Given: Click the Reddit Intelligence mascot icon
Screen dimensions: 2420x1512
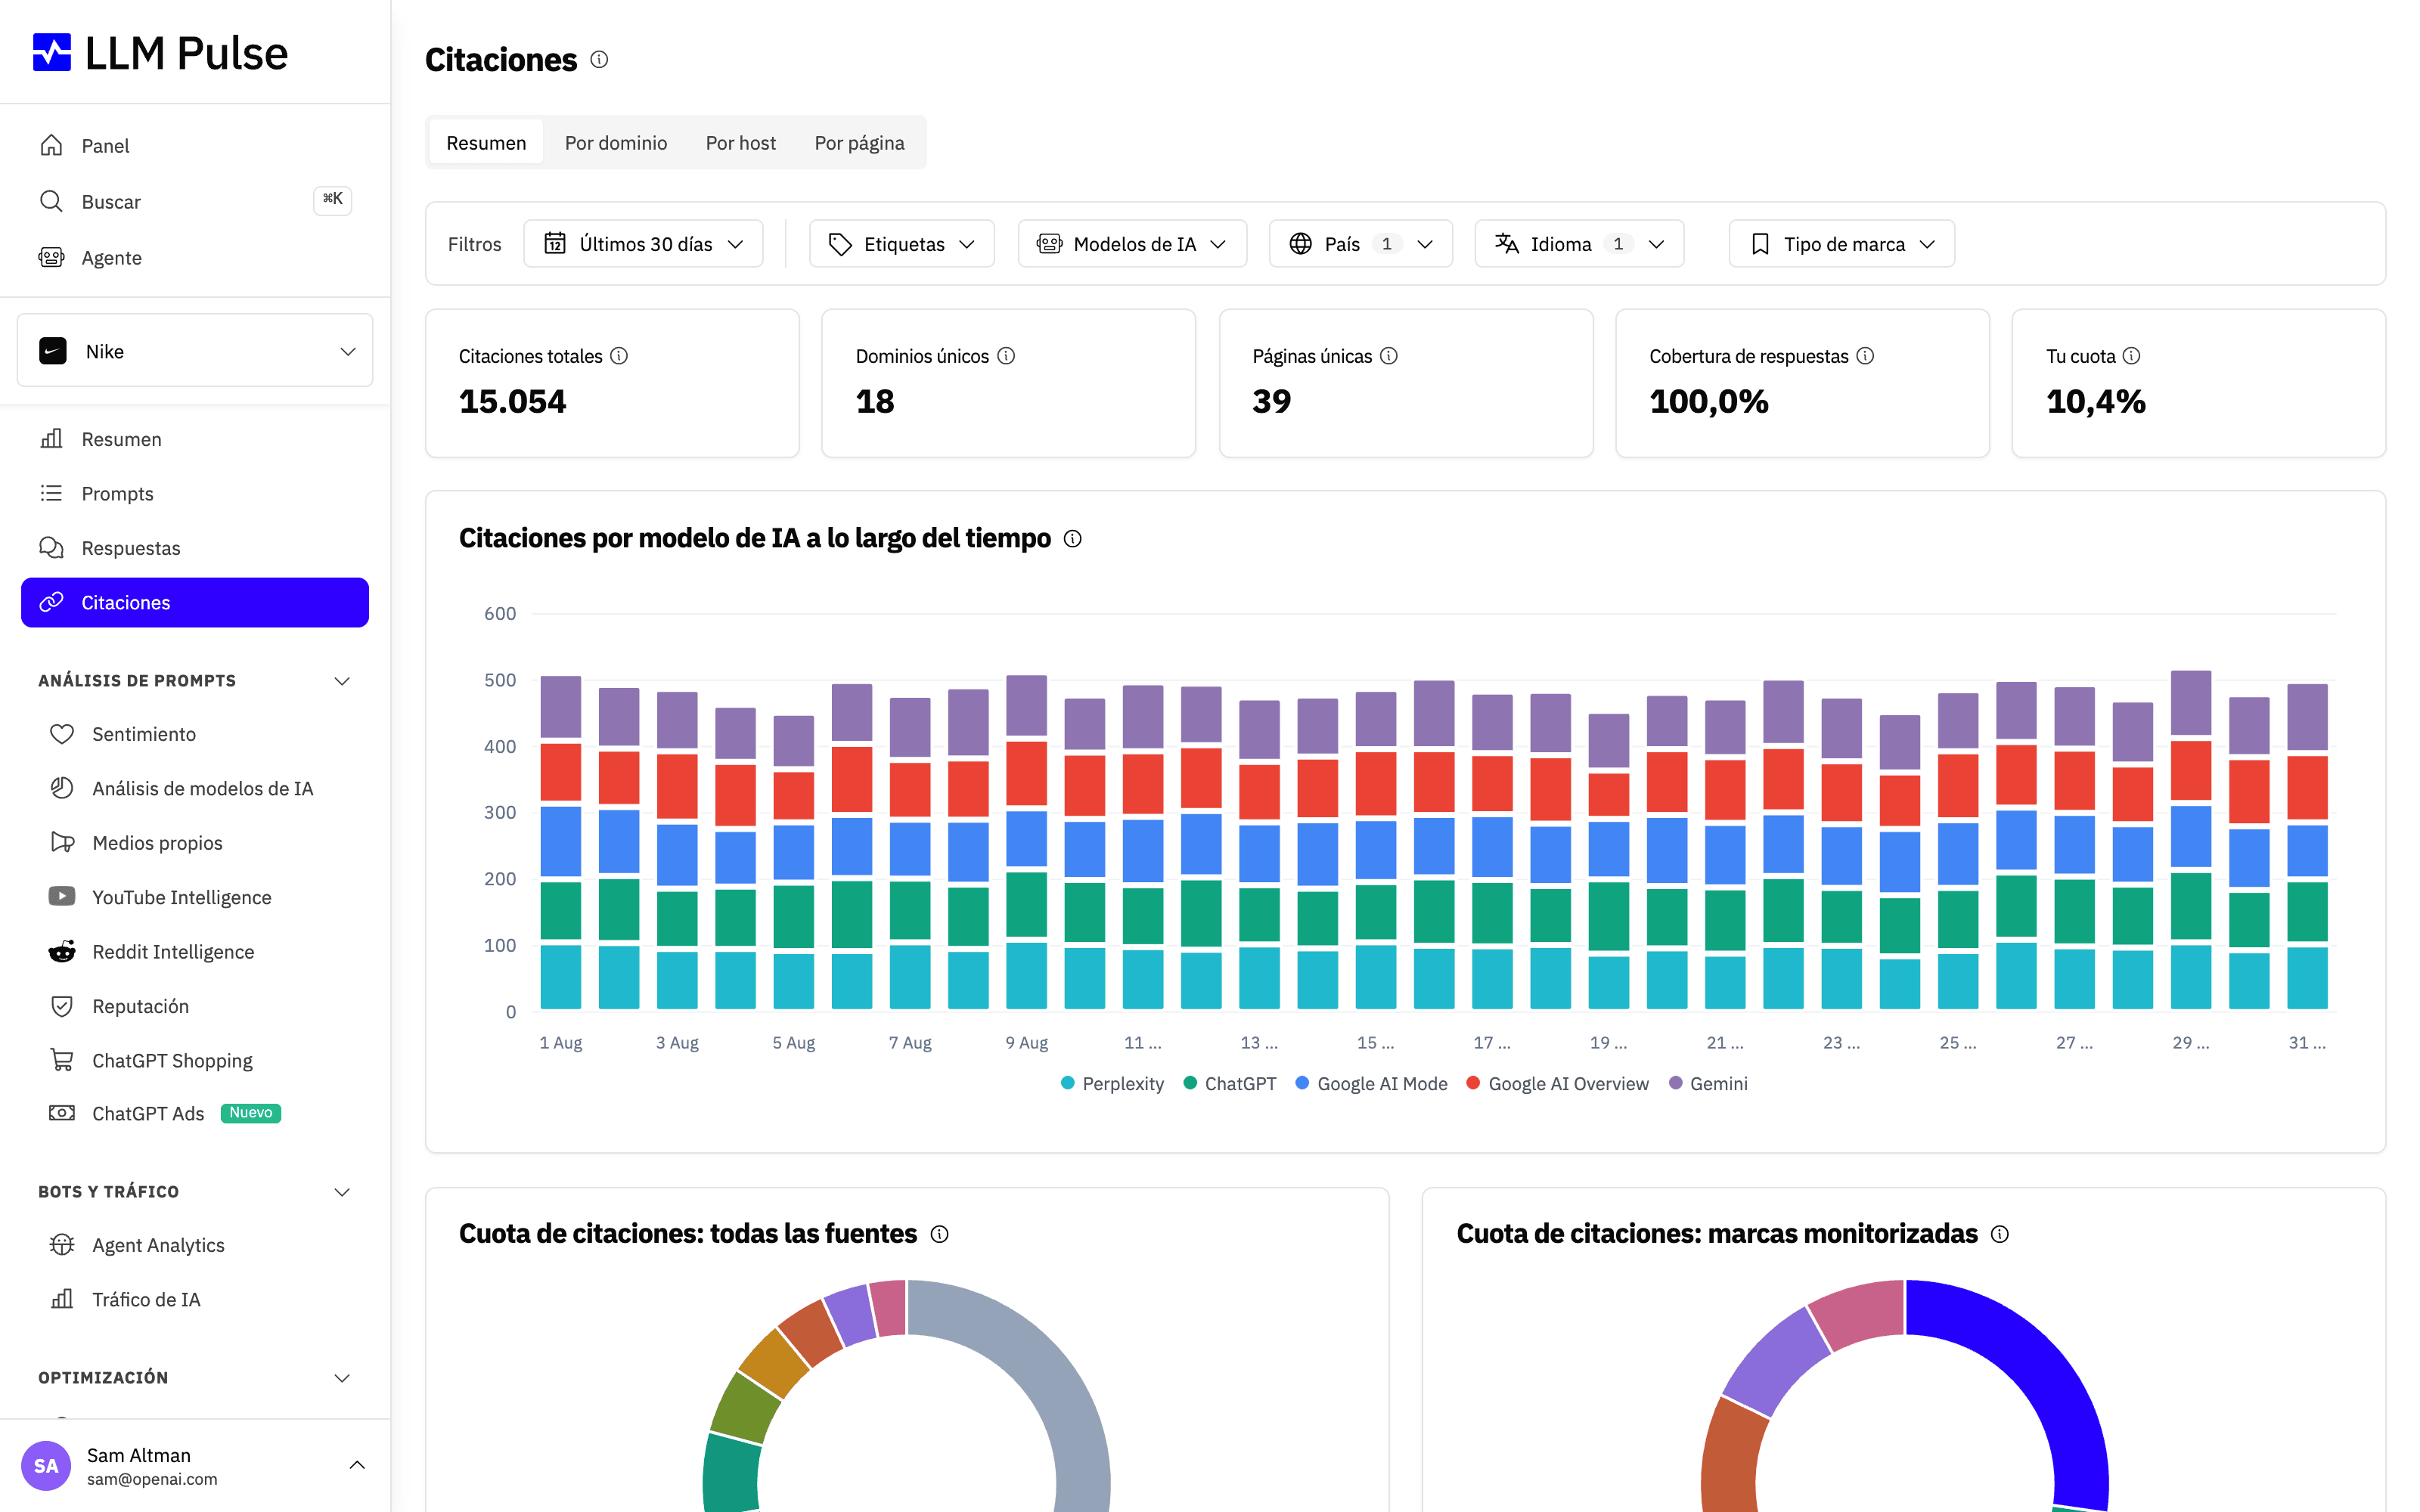Looking at the screenshot, I should pyautogui.click(x=62, y=952).
